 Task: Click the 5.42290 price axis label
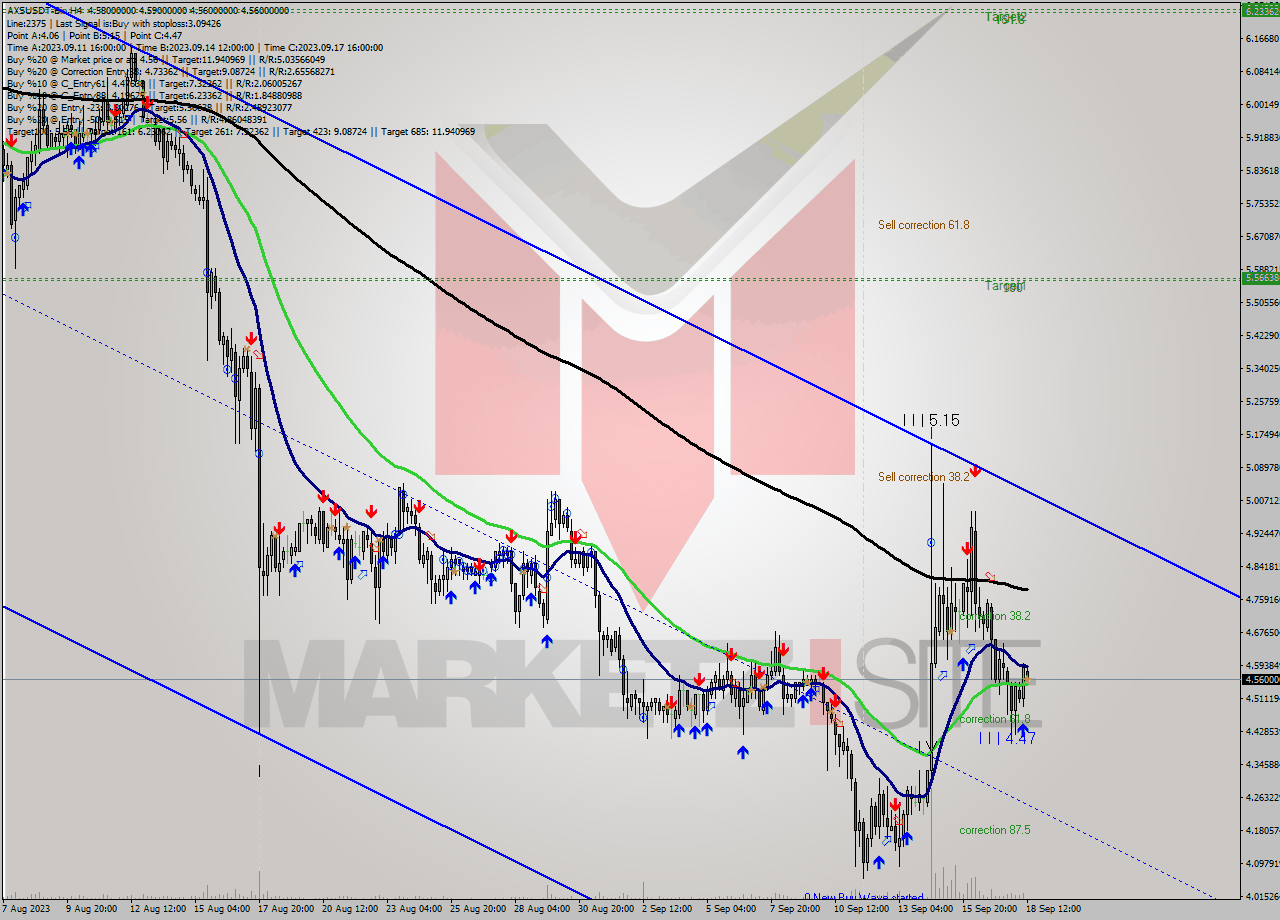click(1262, 335)
